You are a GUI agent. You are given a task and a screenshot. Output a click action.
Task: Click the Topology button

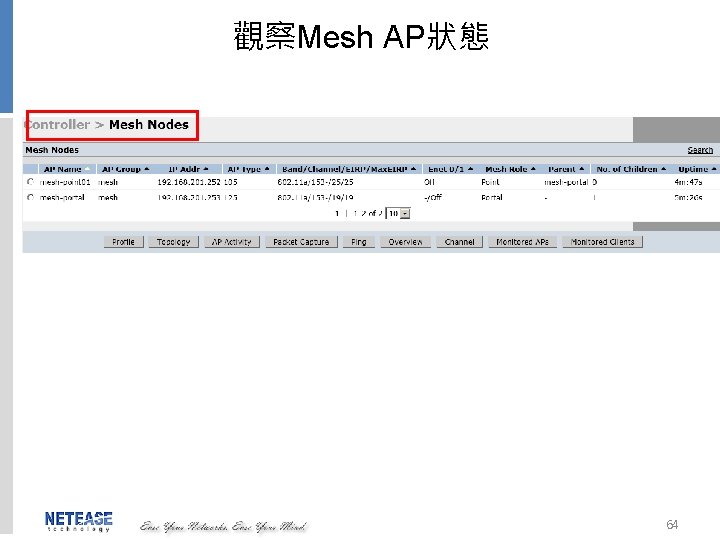tap(173, 242)
